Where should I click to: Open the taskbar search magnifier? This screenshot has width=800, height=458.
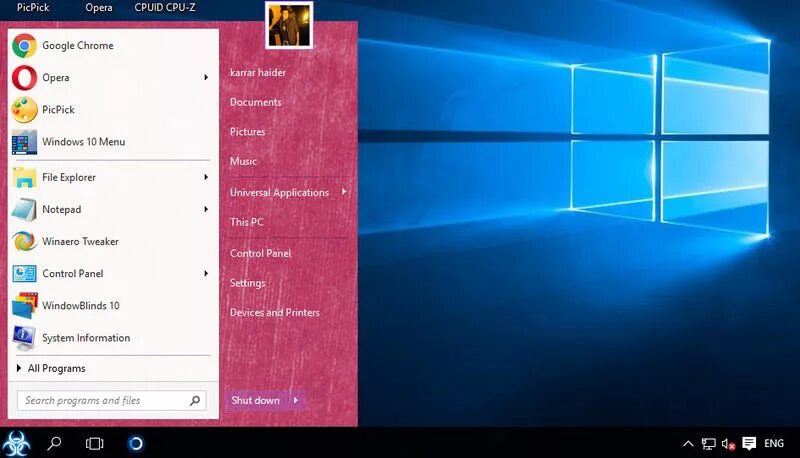click(54, 443)
